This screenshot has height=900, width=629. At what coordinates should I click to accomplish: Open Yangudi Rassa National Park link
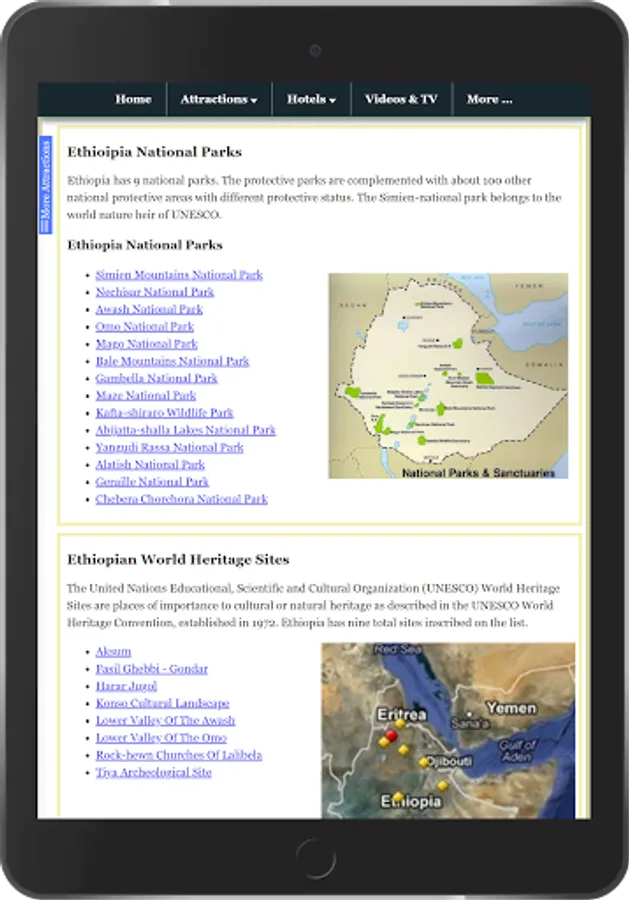(169, 447)
